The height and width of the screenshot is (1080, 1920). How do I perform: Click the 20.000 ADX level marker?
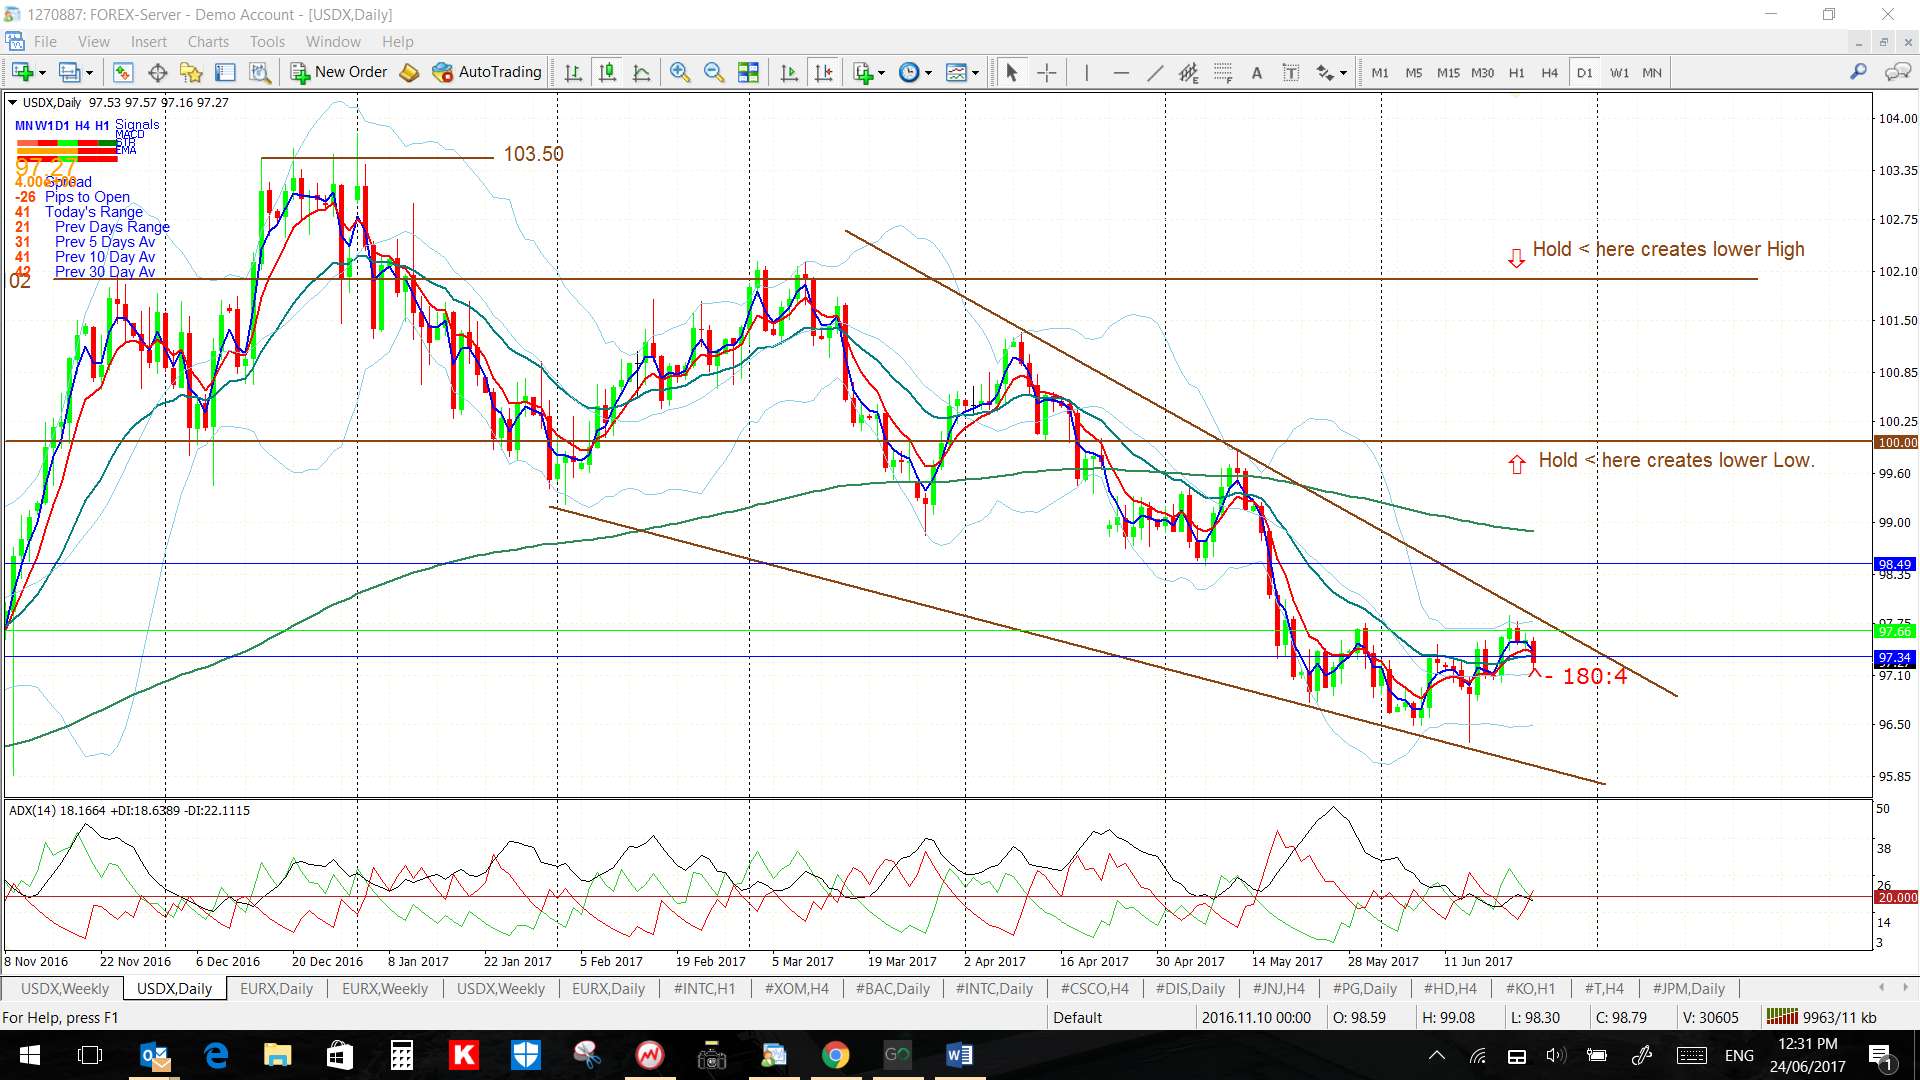pyautogui.click(x=1896, y=897)
